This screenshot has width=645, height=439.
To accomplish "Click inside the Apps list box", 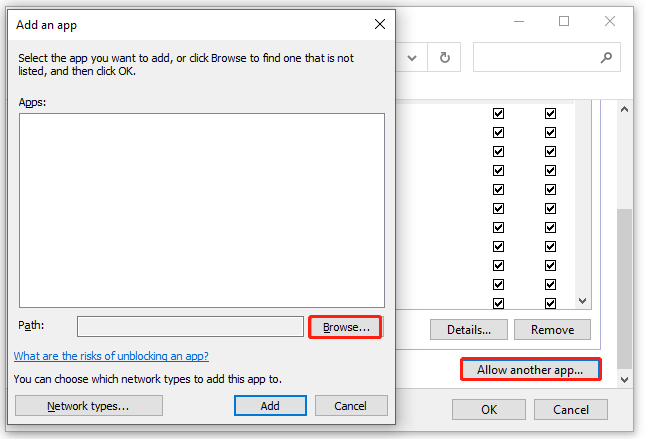I will (202, 210).
